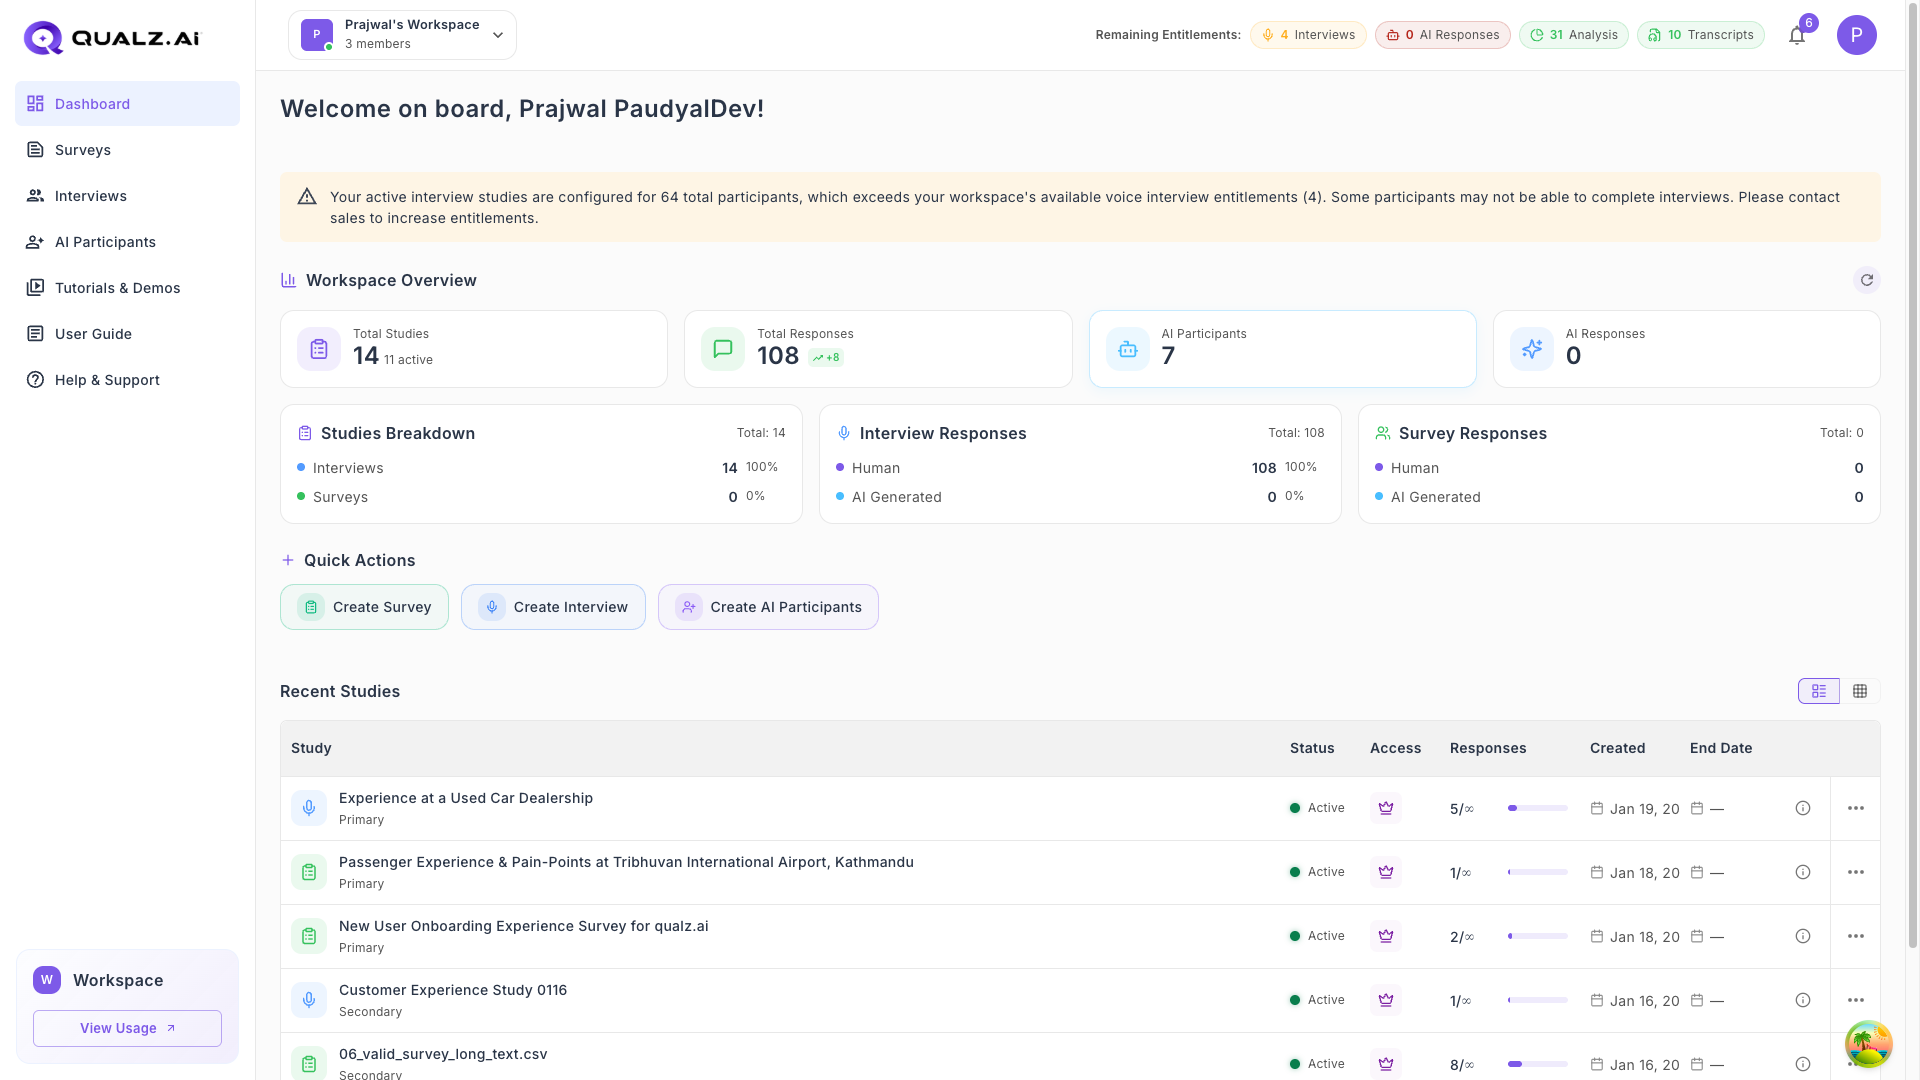Click the response progress bar for the Used Car Dealership study
This screenshot has height=1080, width=1920.
(x=1537, y=808)
